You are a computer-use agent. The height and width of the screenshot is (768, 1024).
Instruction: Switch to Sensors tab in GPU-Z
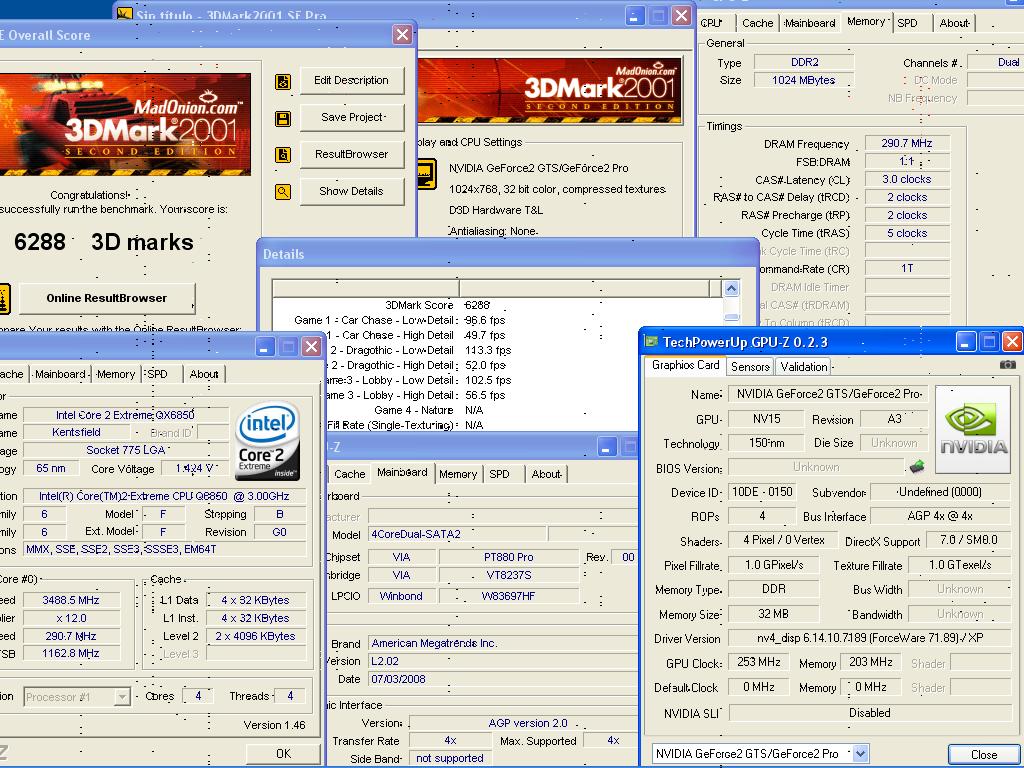click(750, 366)
